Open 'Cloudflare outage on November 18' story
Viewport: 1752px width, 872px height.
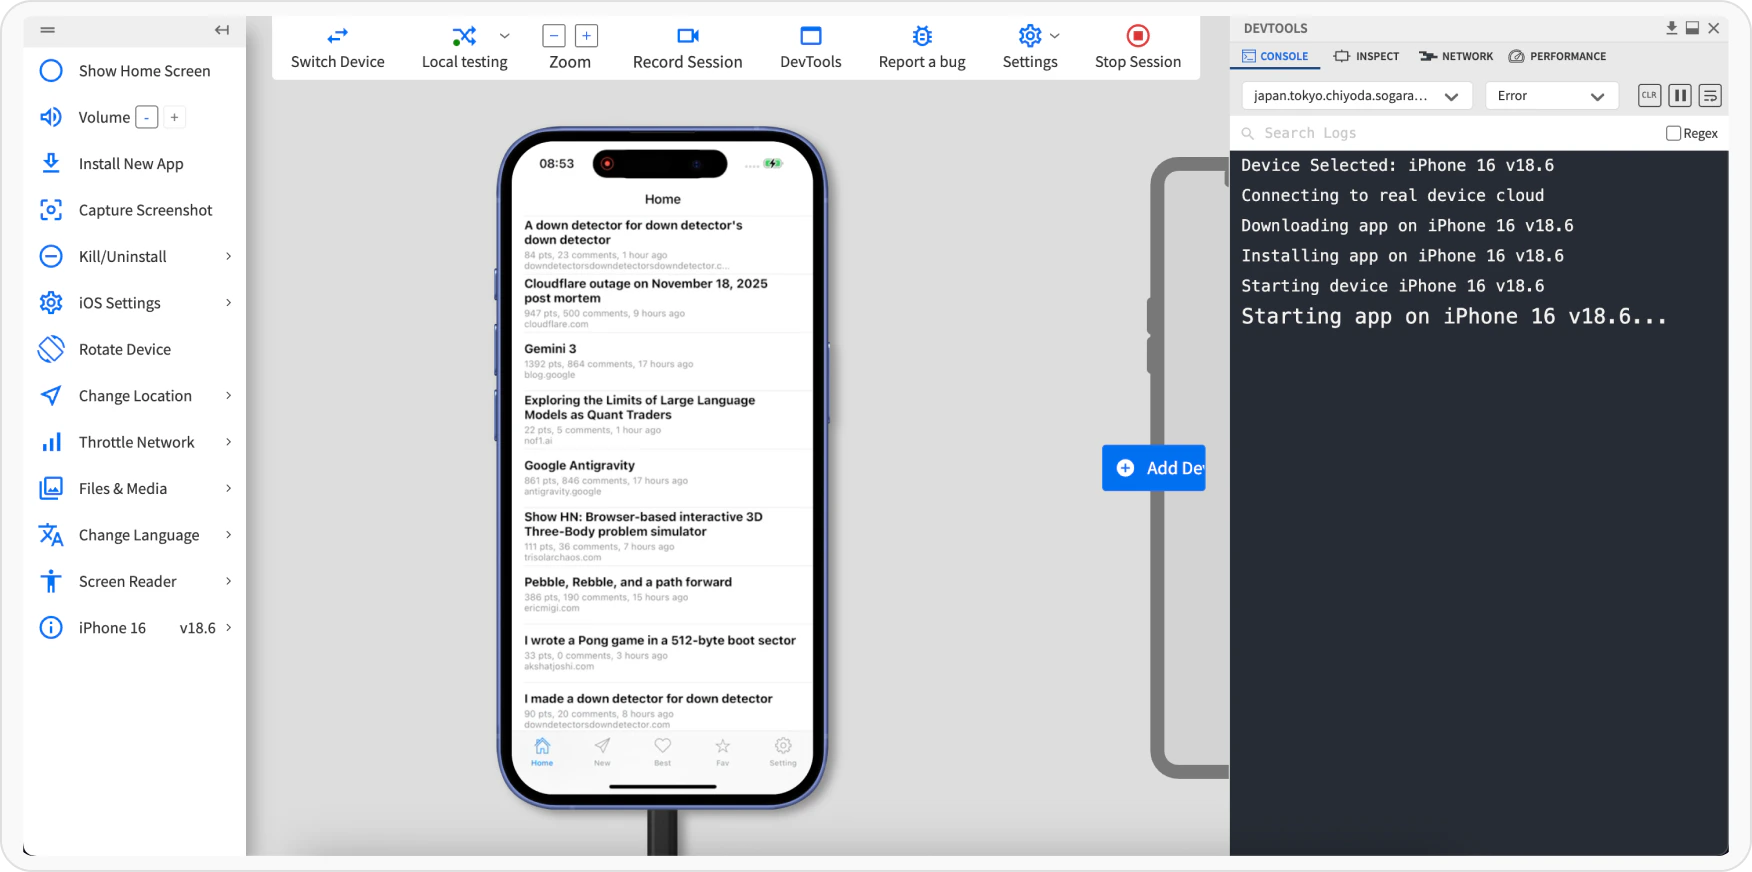(x=662, y=303)
